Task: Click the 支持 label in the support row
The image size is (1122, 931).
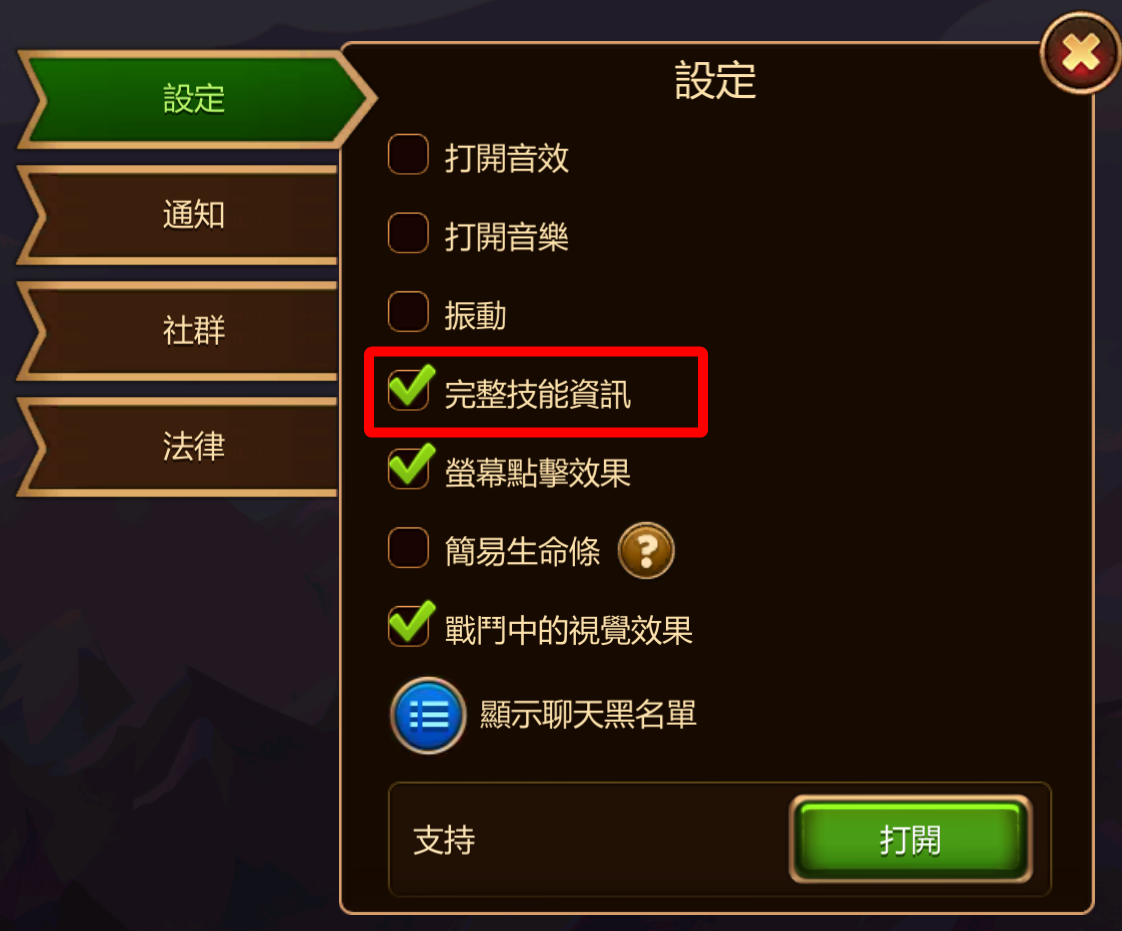Action: pos(444,840)
